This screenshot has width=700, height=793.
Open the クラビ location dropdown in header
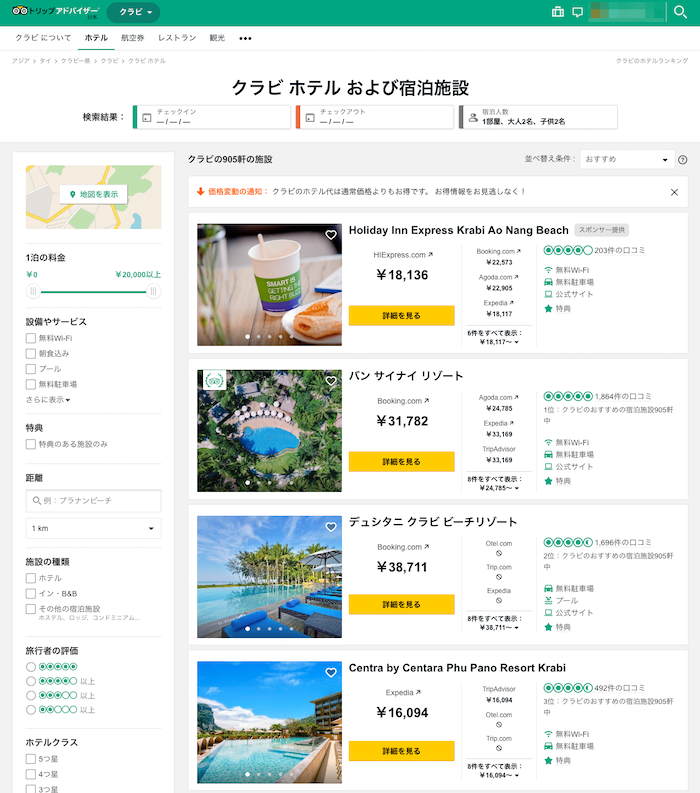pyautogui.click(x=134, y=12)
